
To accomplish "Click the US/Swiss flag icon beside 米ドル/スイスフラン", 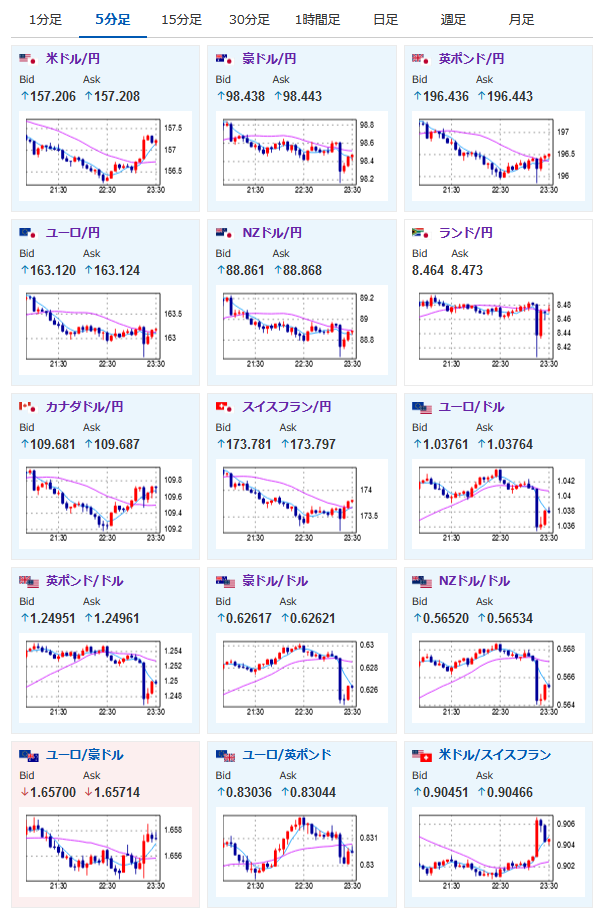I will [x=422, y=755].
